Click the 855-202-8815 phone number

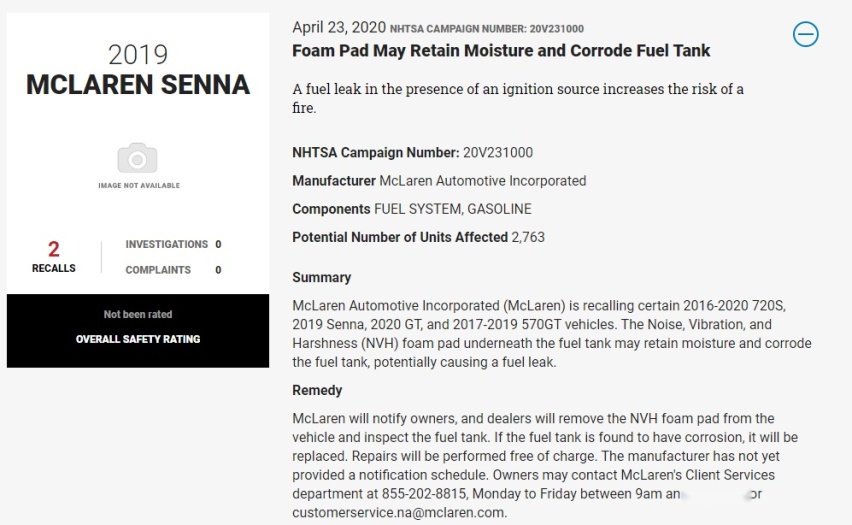click(x=424, y=493)
